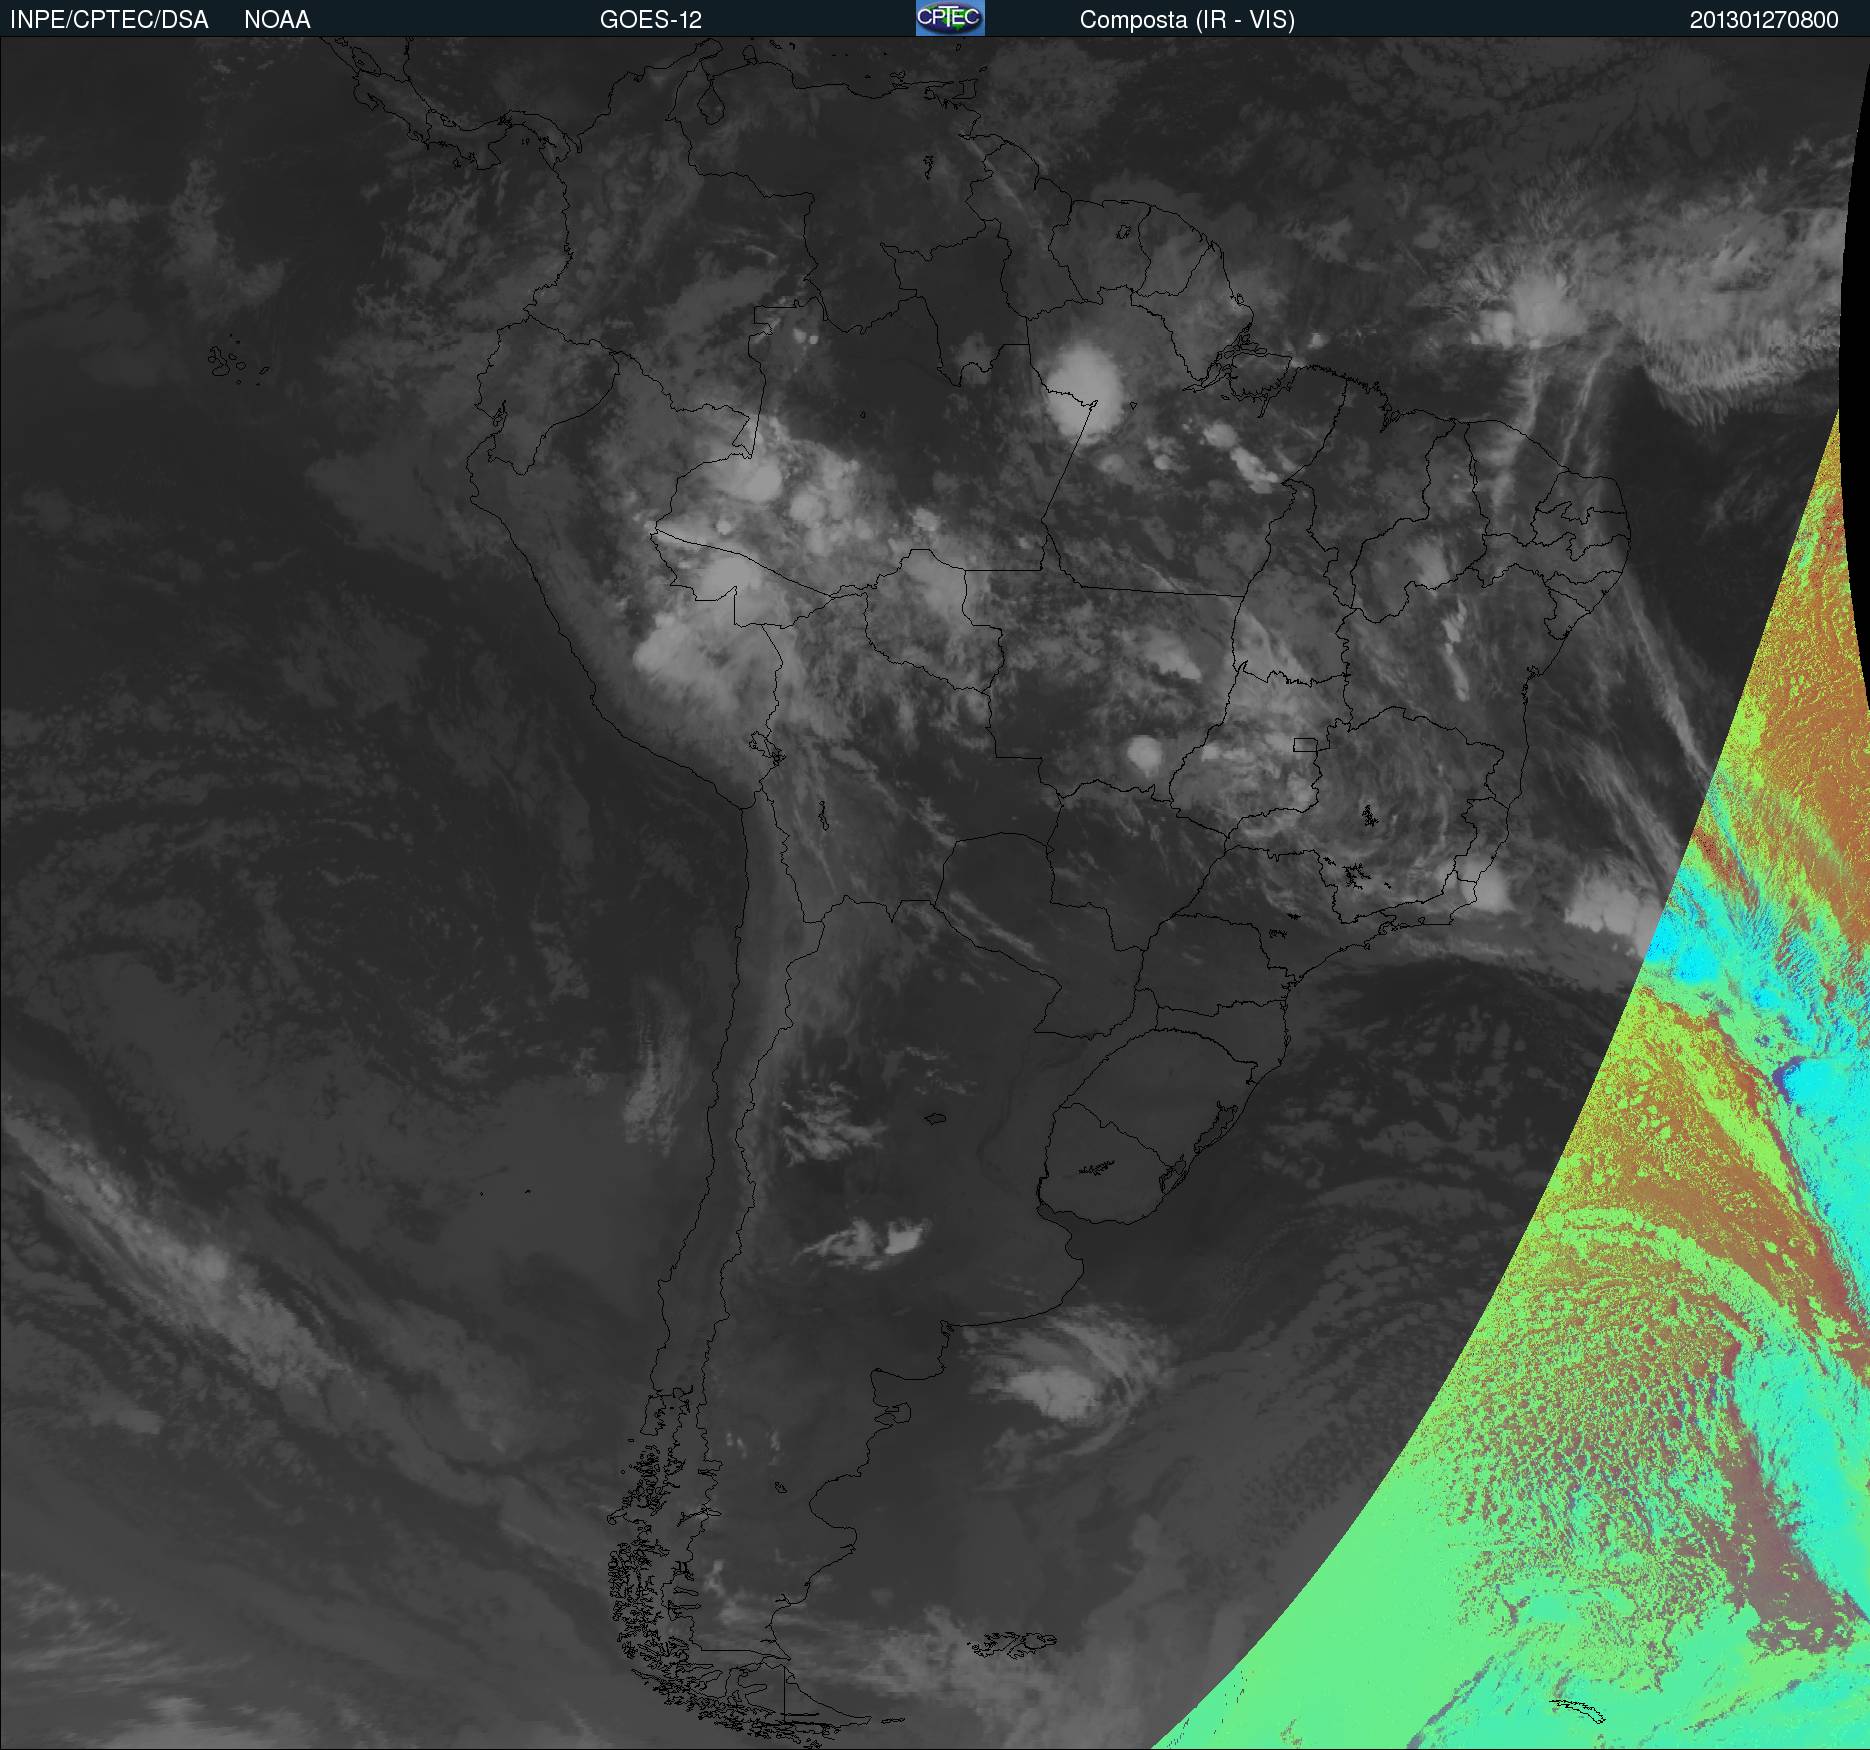Click the GOES-12 satellite label
The image size is (1870, 1750).
[x=651, y=20]
